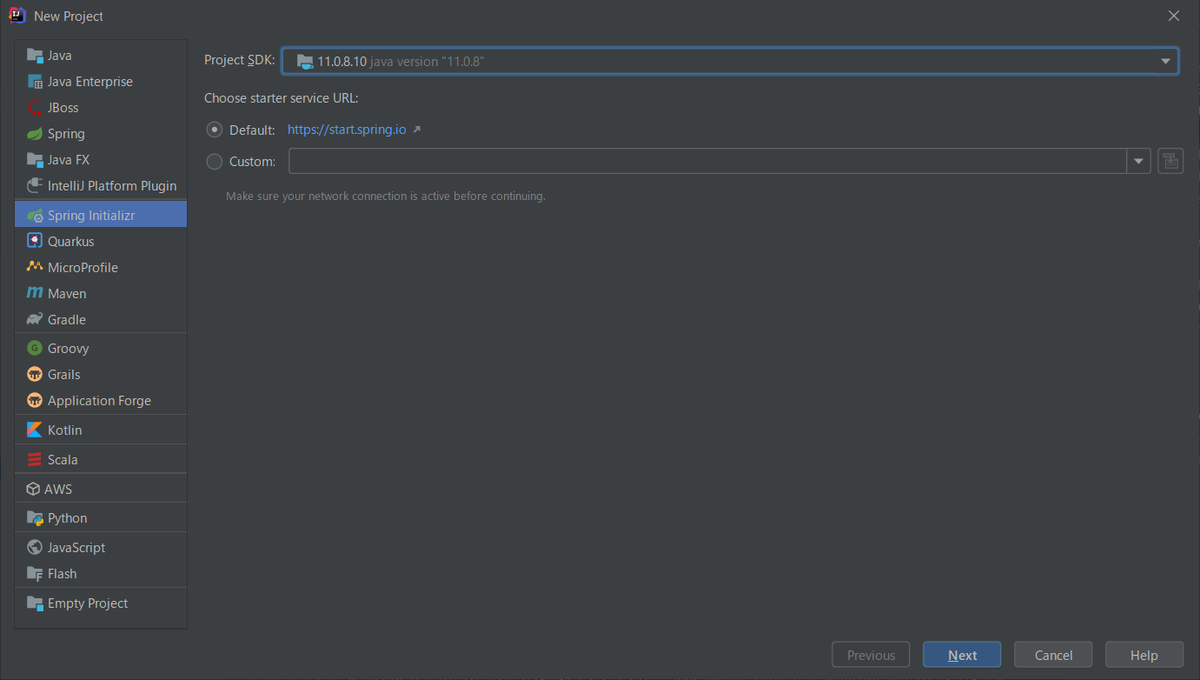Select IntelliJ Platform Plugin label

pos(112,186)
